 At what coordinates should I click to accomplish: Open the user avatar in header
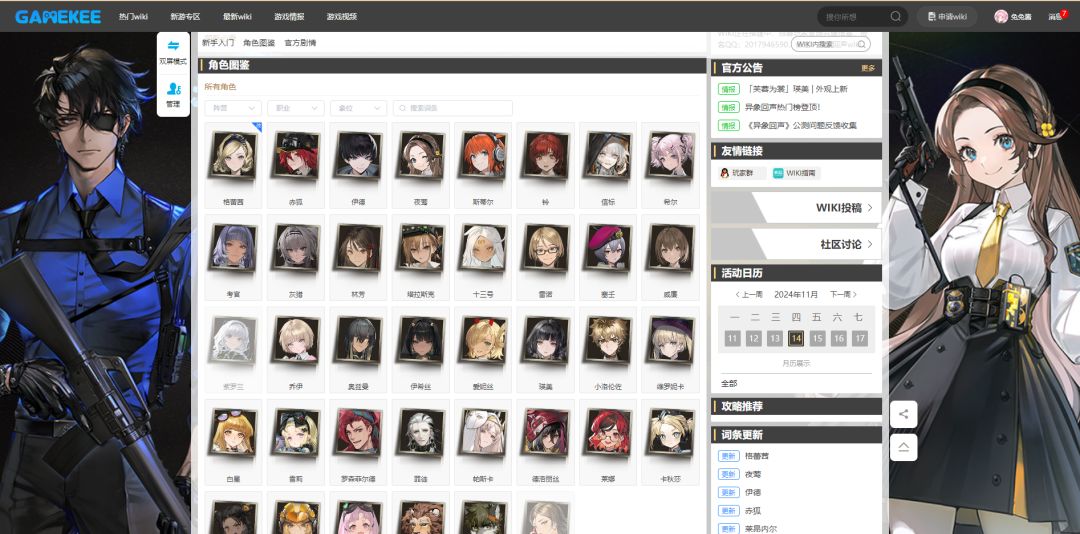tap(1001, 17)
